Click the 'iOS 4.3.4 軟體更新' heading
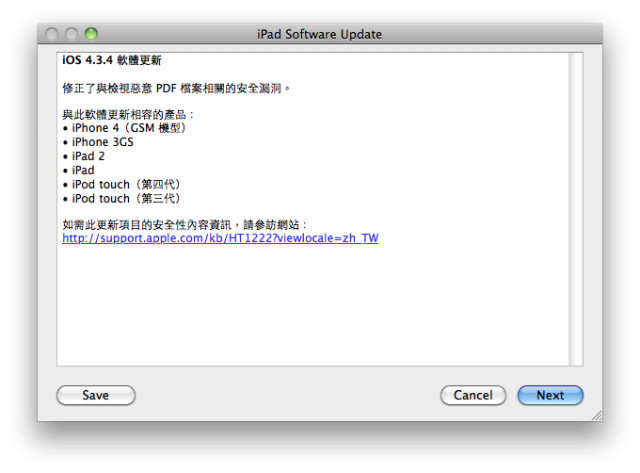 (x=112, y=60)
